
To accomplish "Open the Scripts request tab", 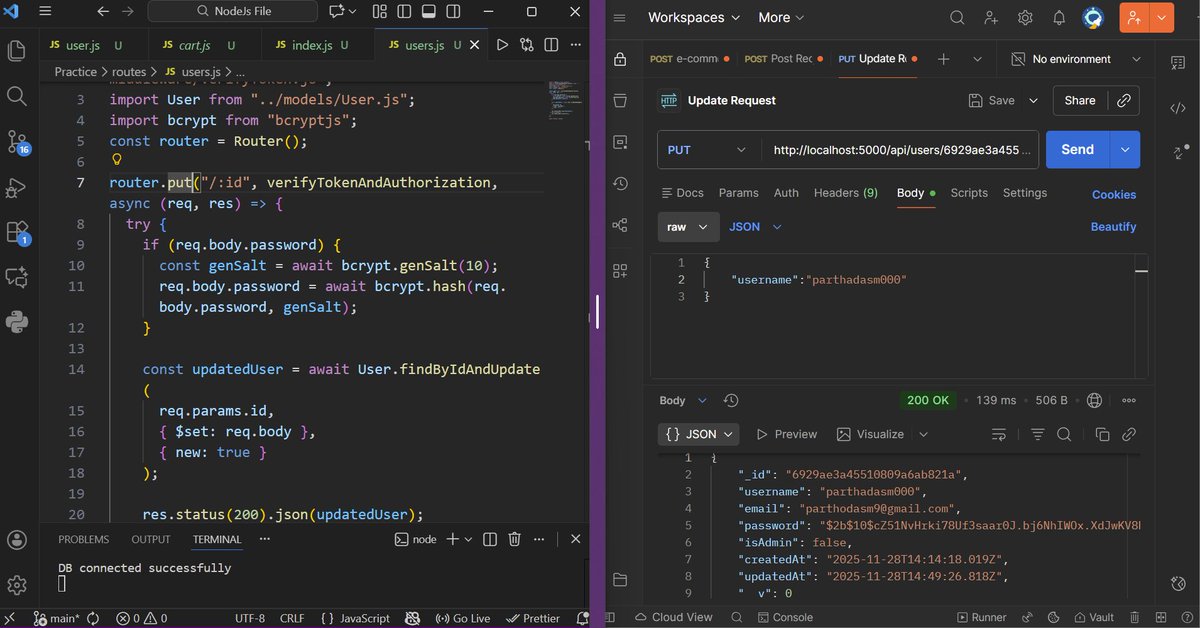I will tap(969, 193).
